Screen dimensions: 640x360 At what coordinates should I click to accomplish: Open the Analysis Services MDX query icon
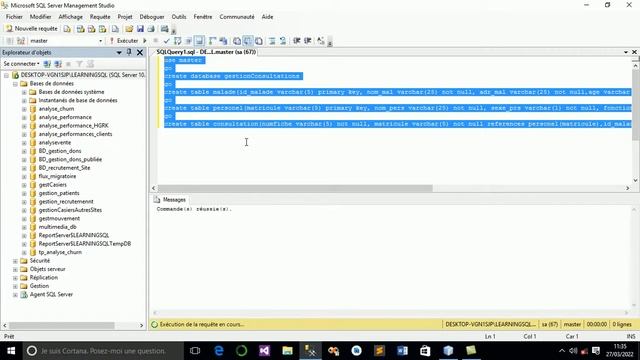[80, 29]
